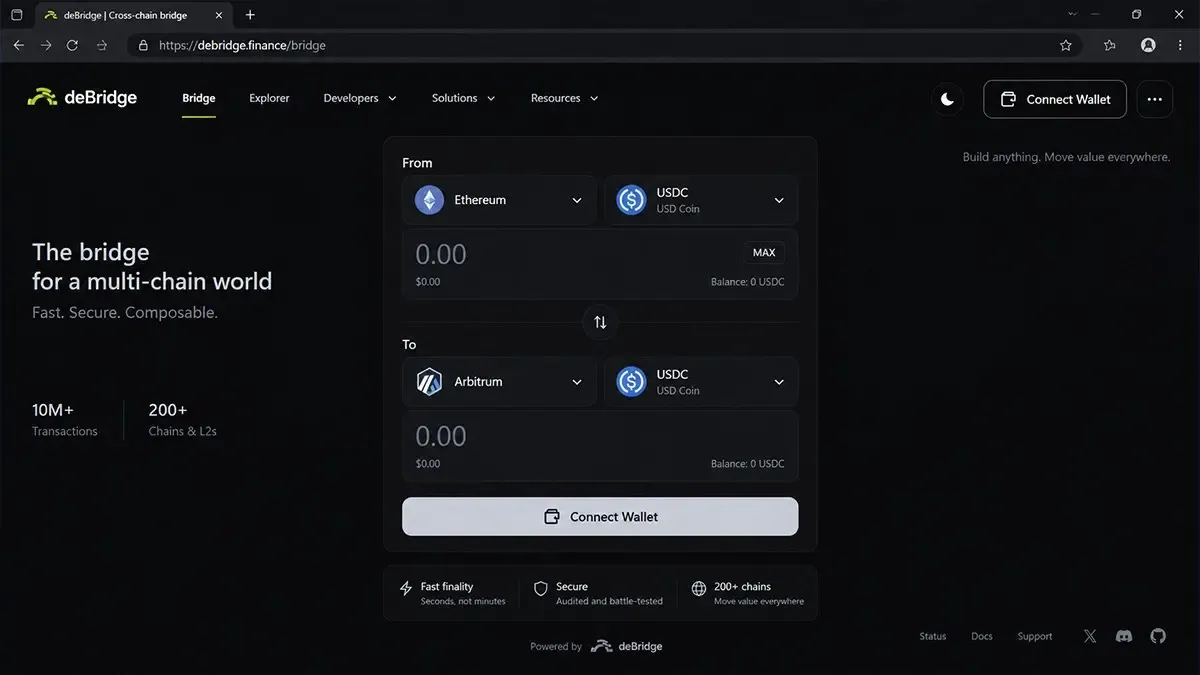The height and width of the screenshot is (675, 1200).
Task: Click the deBridge logo in the header
Action: point(82,98)
